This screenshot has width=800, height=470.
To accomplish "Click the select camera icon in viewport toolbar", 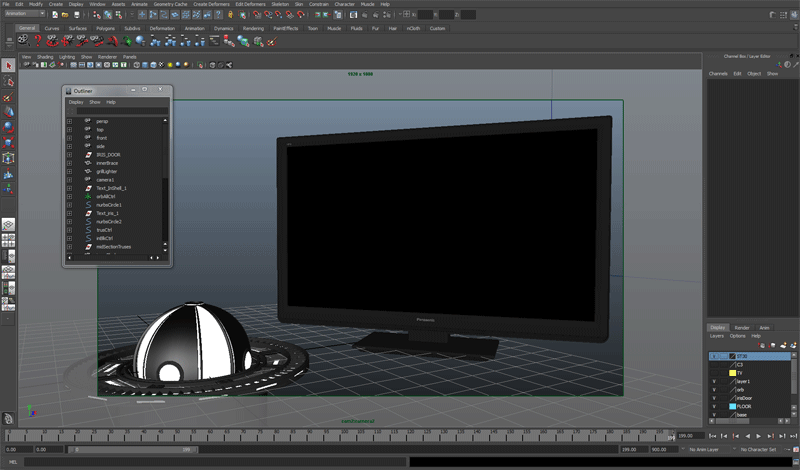I will pos(26,65).
